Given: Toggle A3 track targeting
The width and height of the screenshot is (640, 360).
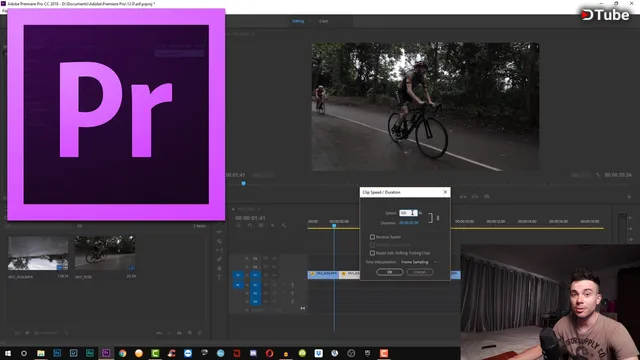Looking at the screenshot, I should 255,301.
